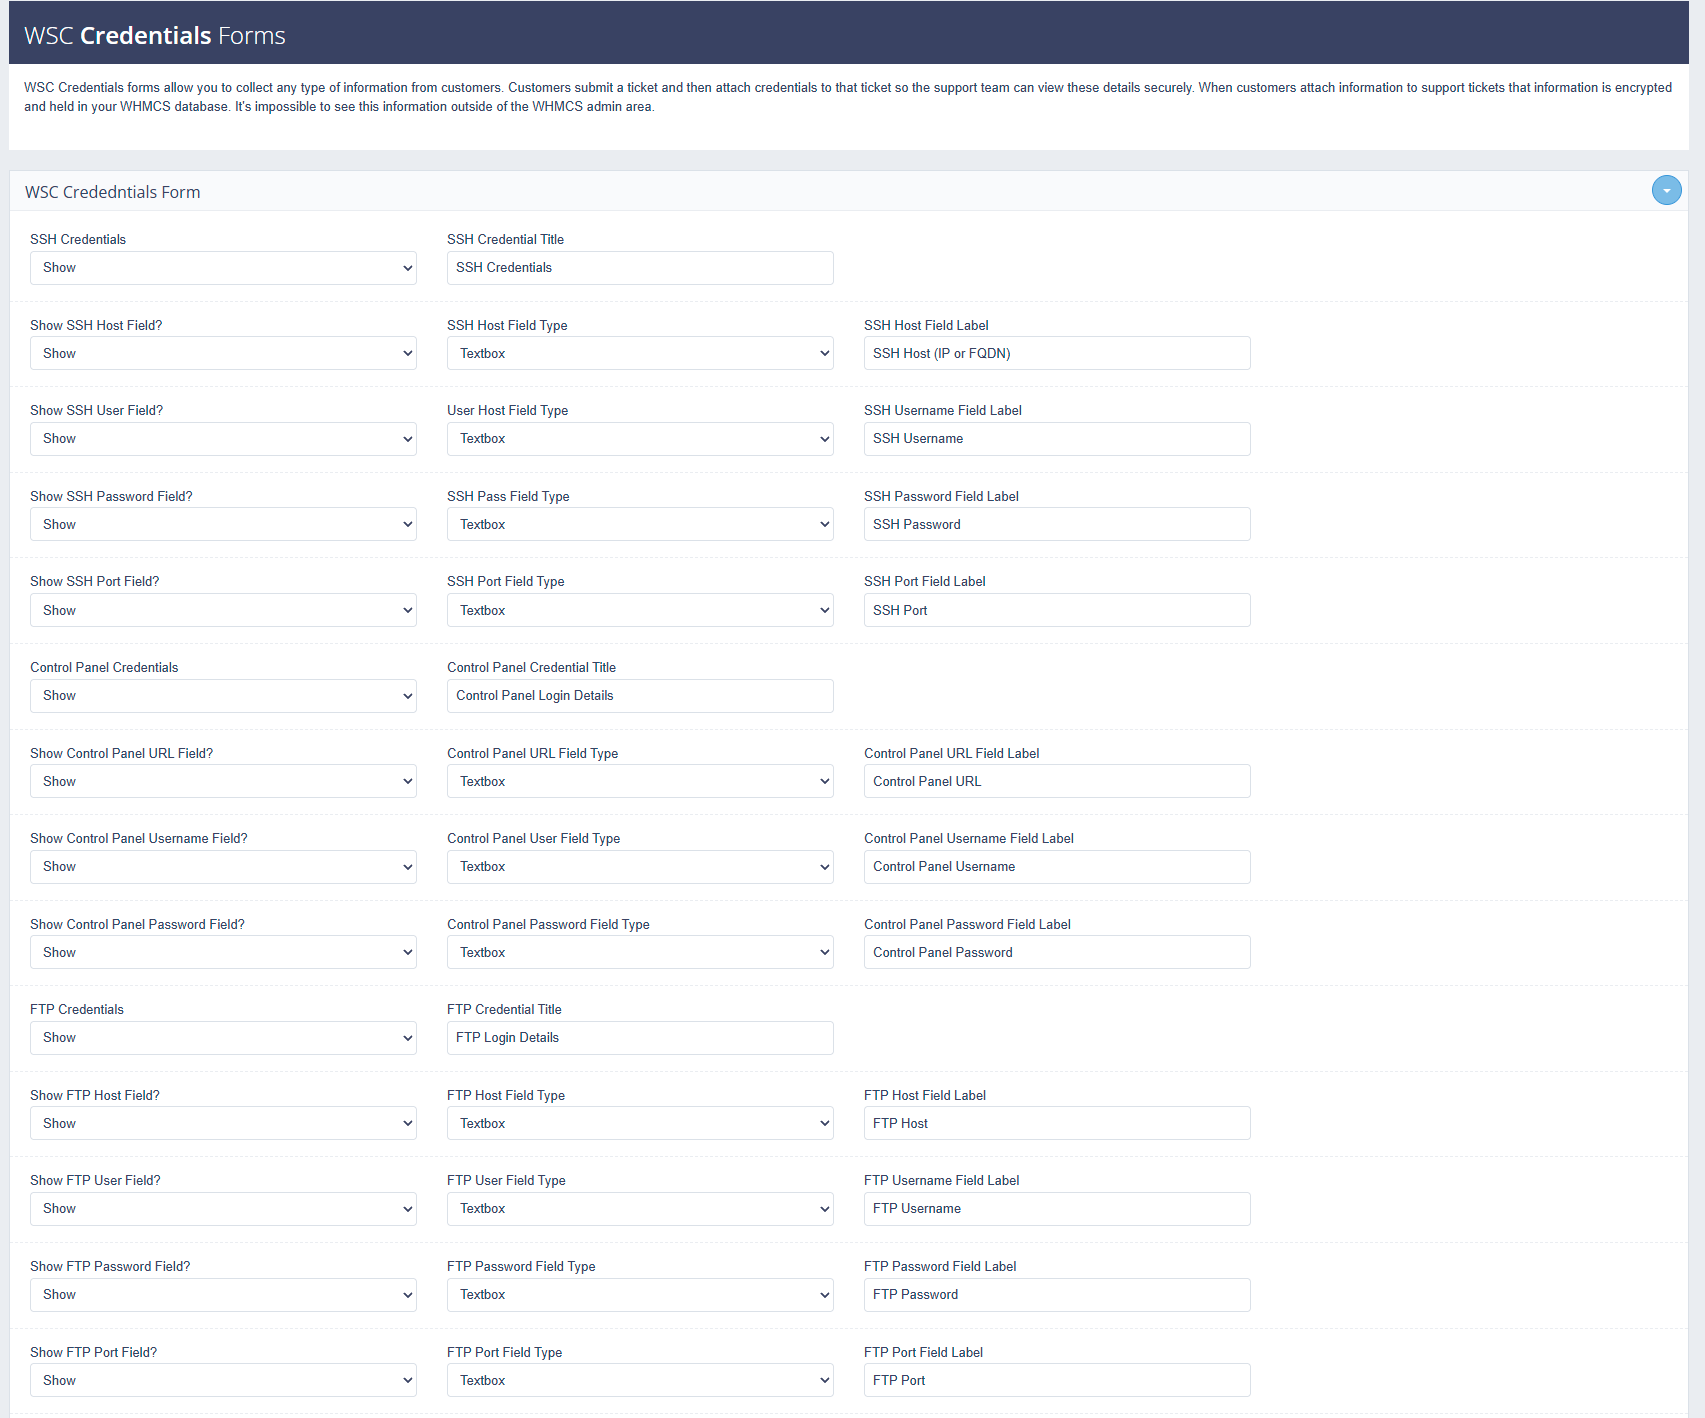Open Show FTP User Field dropdown

pyautogui.click(x=223, y=1209)
